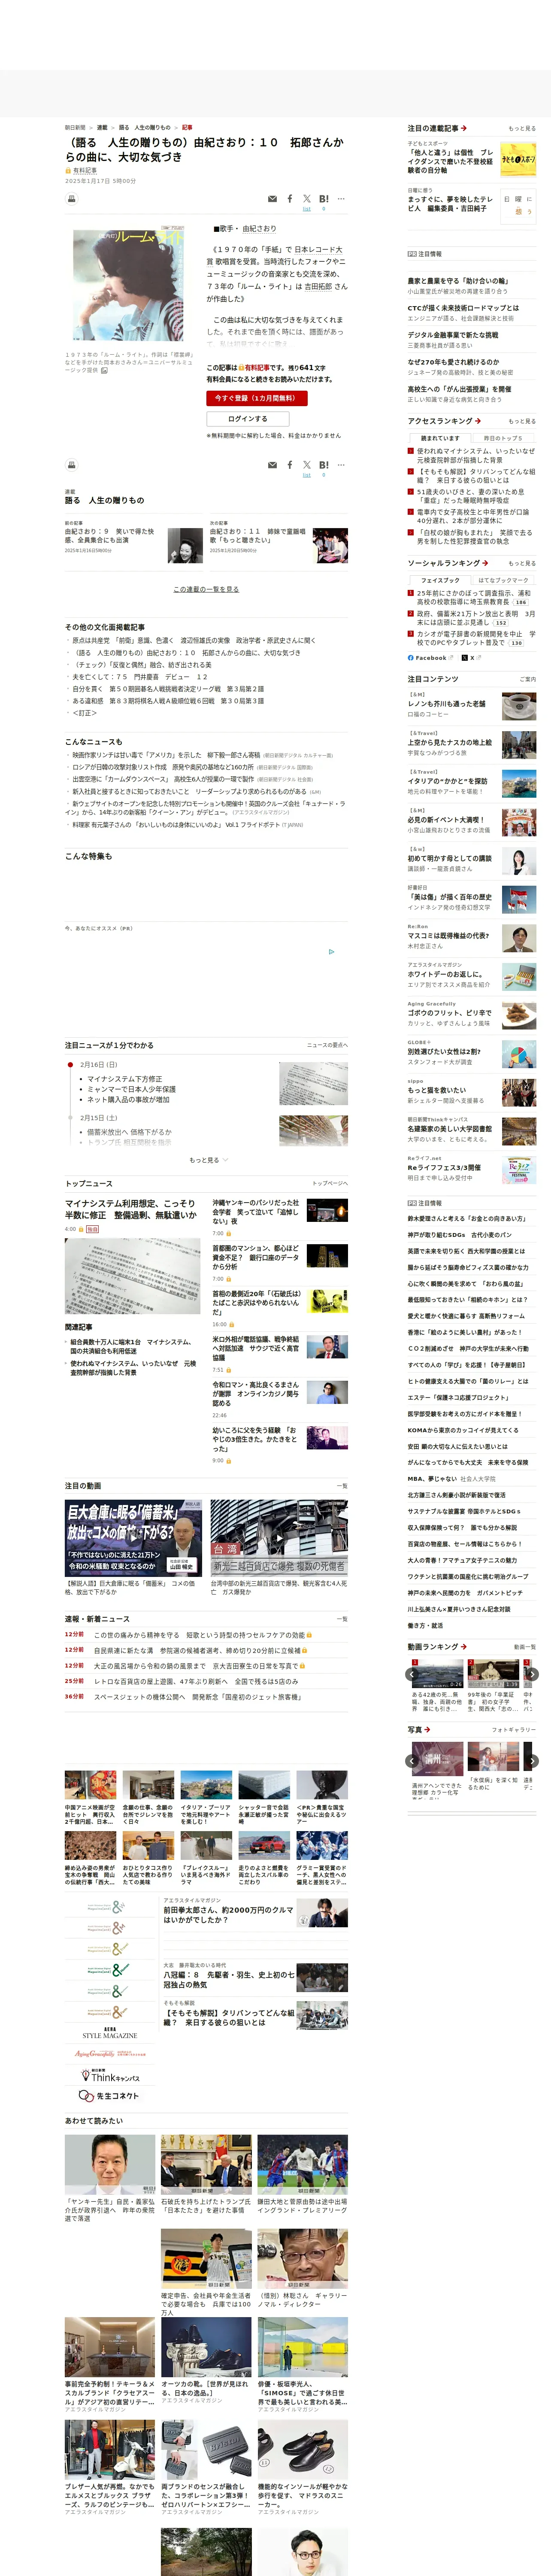Expand もっと見る next to 注目の連載記事

coord(522,129)
